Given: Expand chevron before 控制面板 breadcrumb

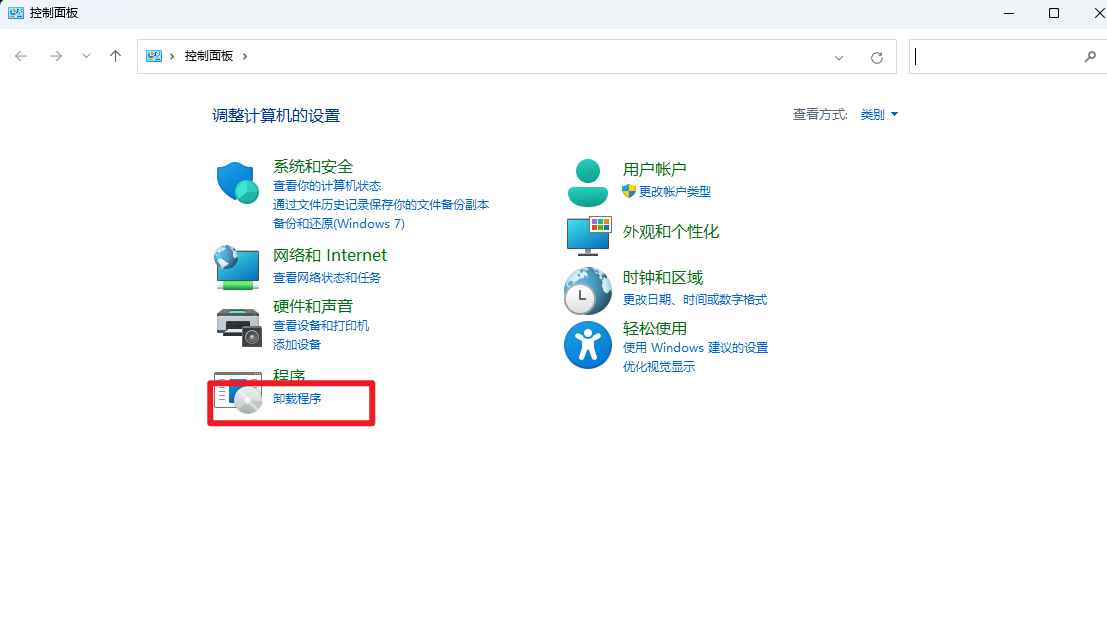Looking at the screenshot, I should point(172,57).
